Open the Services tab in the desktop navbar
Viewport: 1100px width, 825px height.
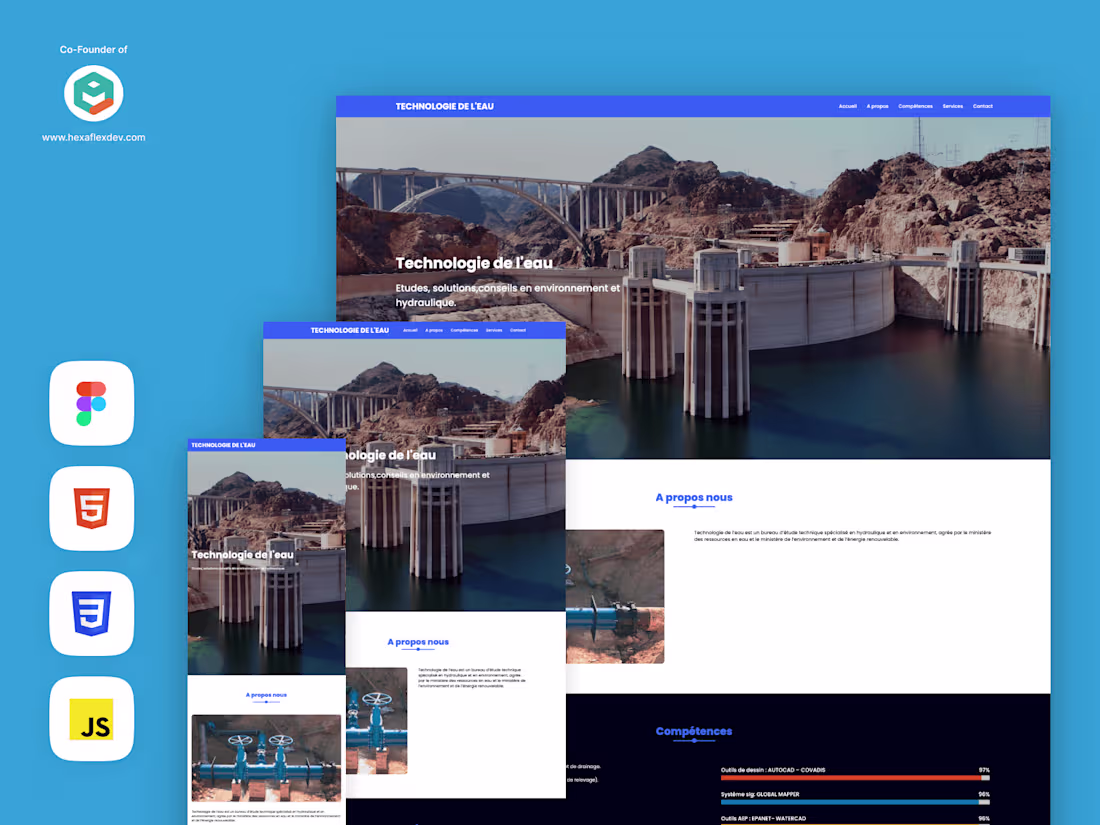point(952,106)
